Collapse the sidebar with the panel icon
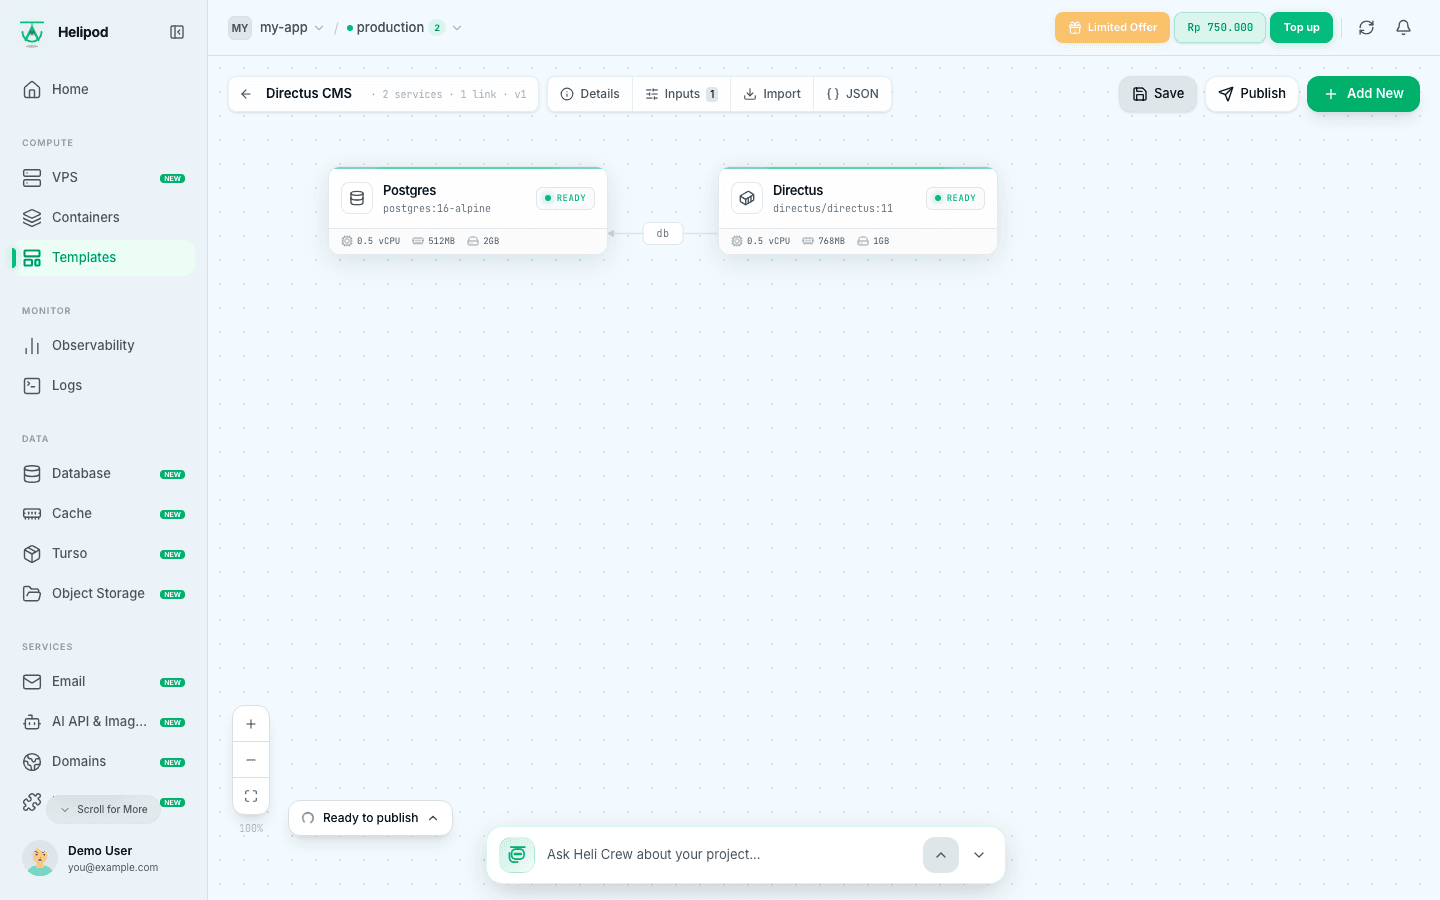 coord(177,32)
